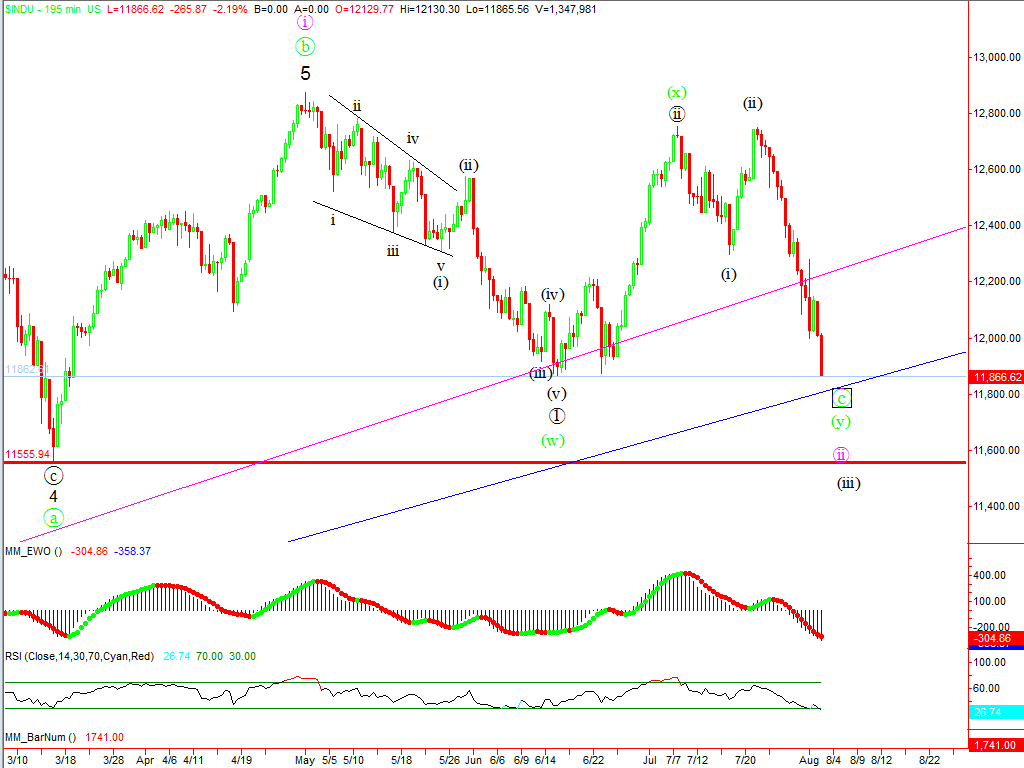This screenshot has width=1024, height=768.
Task: Select the green circled b wave label
Action: point(305,46)
